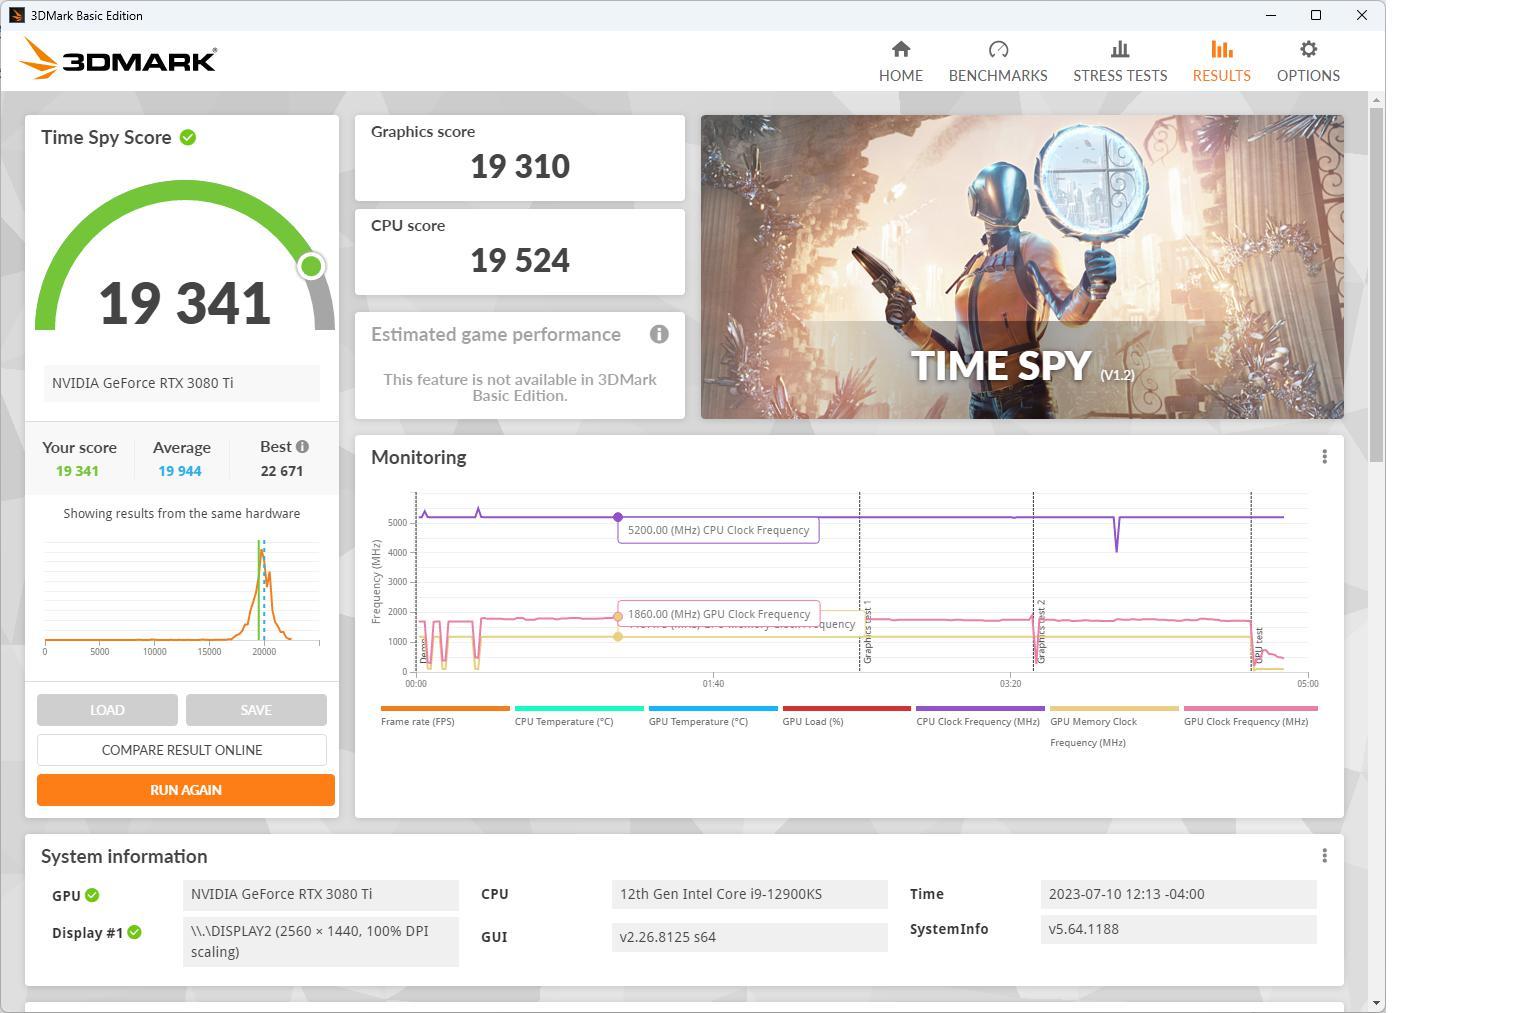Click the NVIDIA GeForce RTX 3080 Ti score field
The image size is (1536, 1013).
point(181,383)
